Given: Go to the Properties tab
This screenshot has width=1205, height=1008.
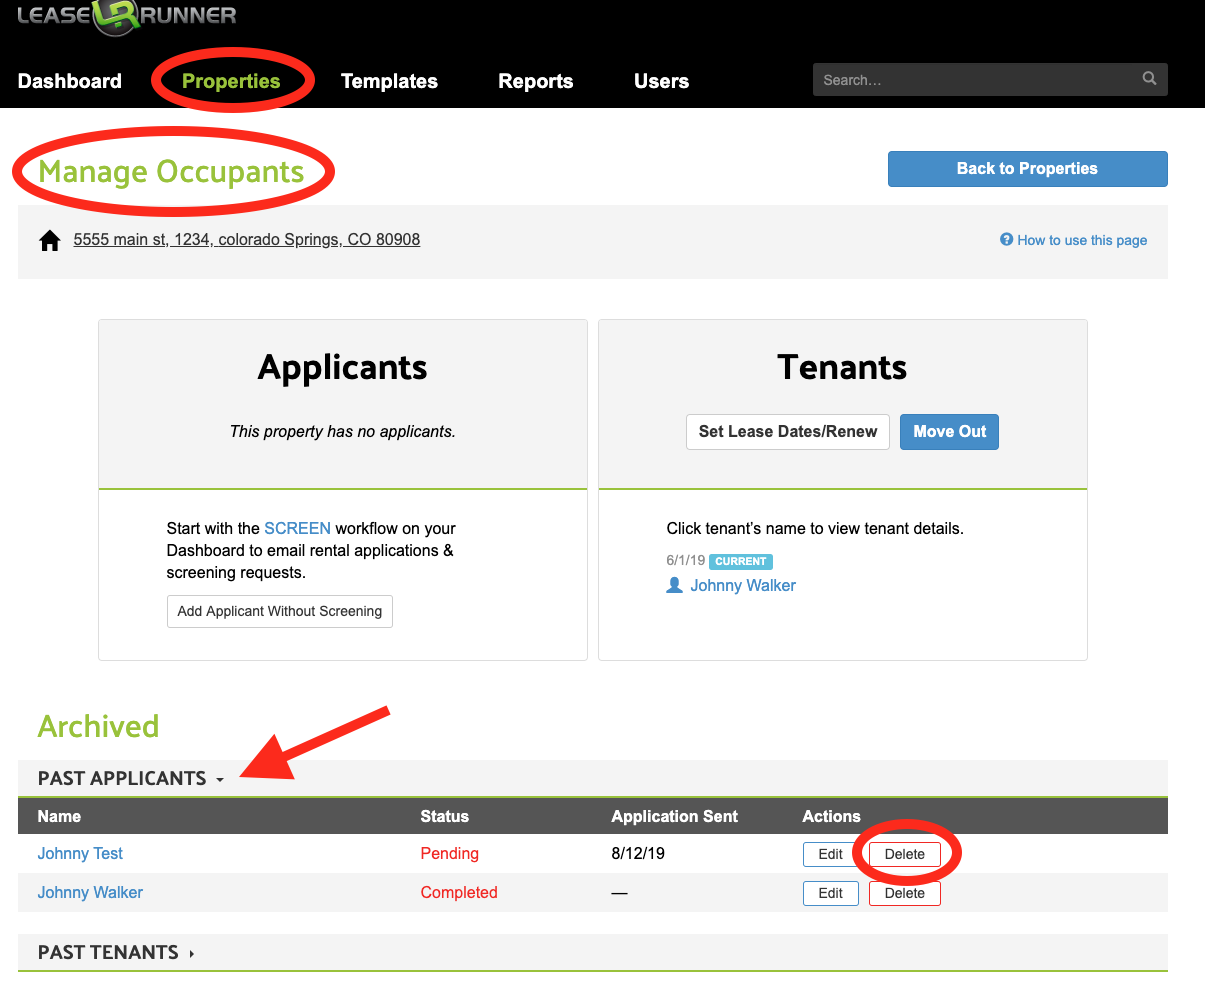Looking at the screenshot, I should click(x=231, y=82).
